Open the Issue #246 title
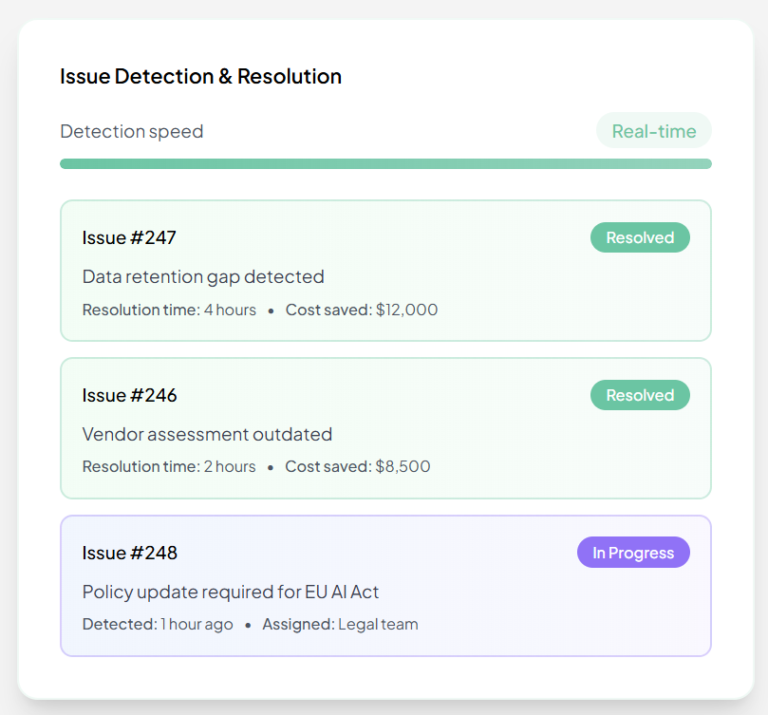The width and height of the screenshot is (768, 715). pyautogui.click(x=129, y=395)
